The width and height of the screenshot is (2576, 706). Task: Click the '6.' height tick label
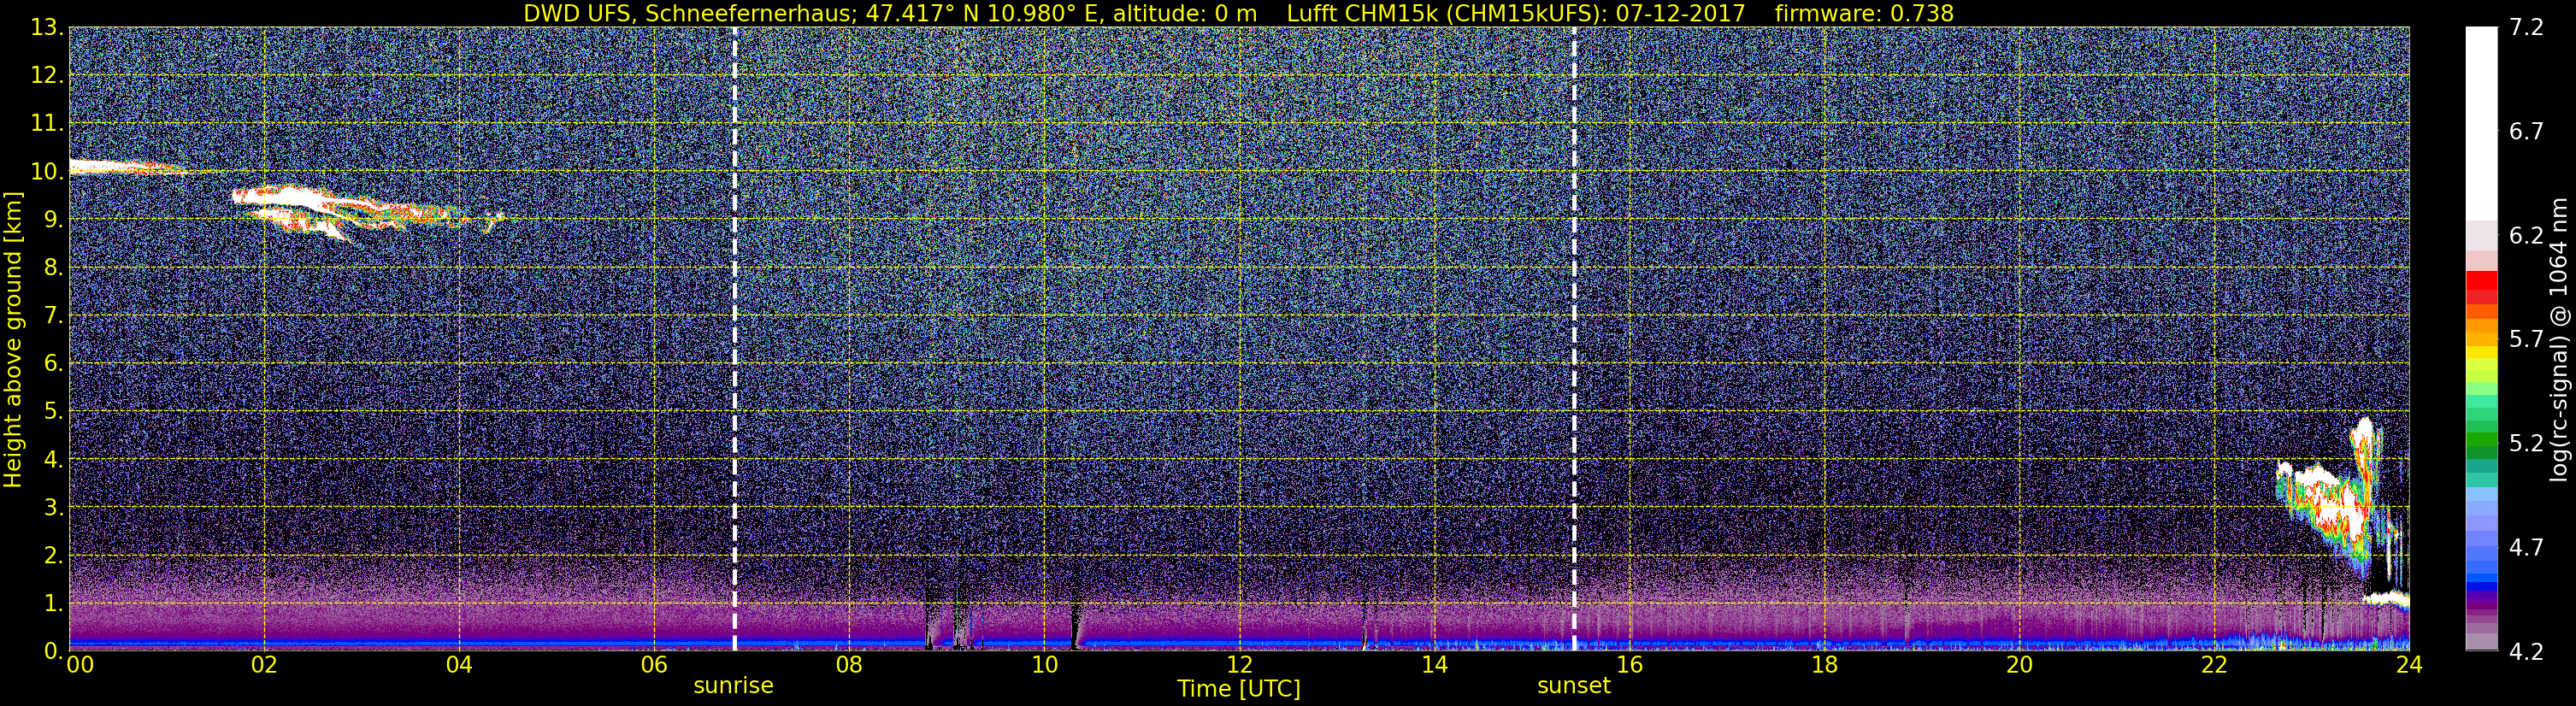[52, 364]
